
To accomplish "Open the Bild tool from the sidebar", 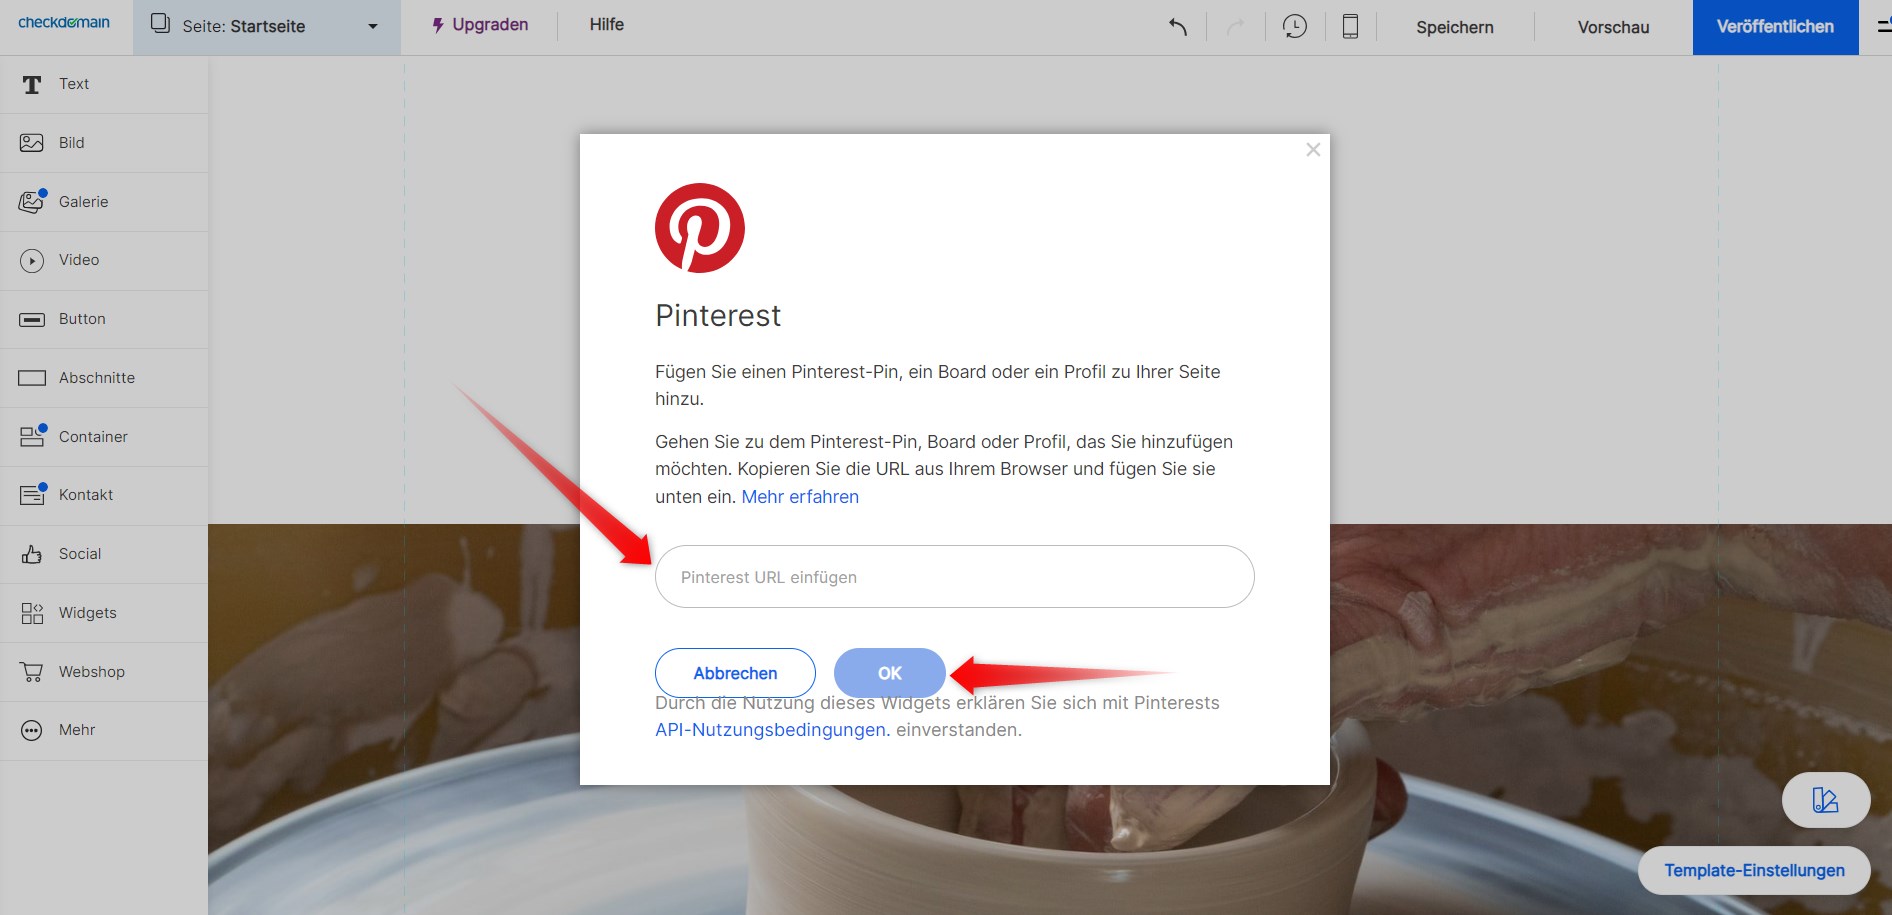I will point(71,142).
